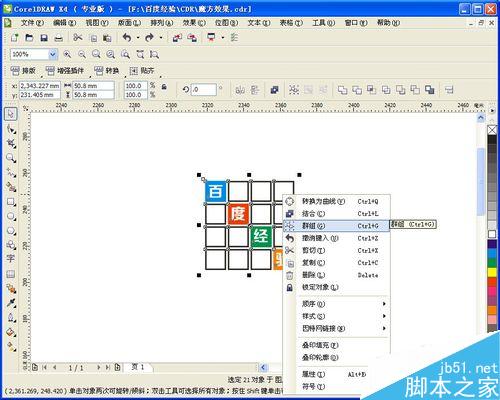Click the Cut scissors icon in the toolbar
The image size is (500, 400).
pos(78,37)
